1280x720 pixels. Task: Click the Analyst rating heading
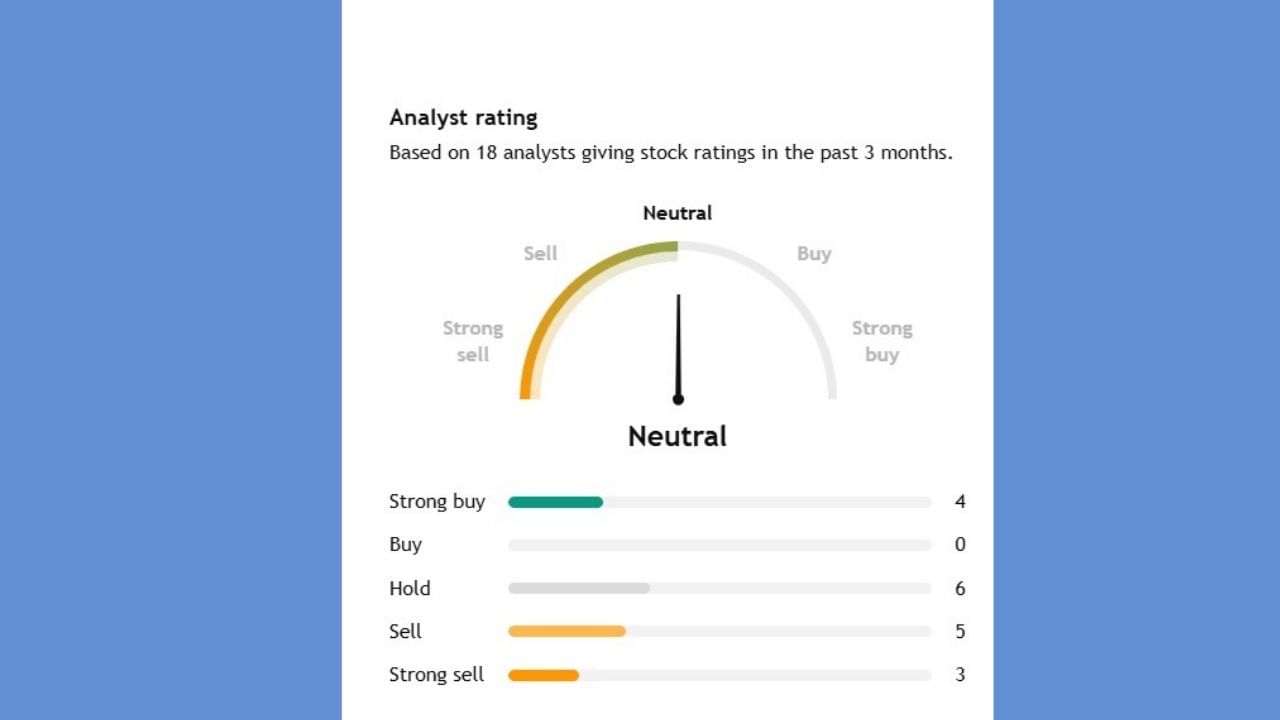(463, 118)
